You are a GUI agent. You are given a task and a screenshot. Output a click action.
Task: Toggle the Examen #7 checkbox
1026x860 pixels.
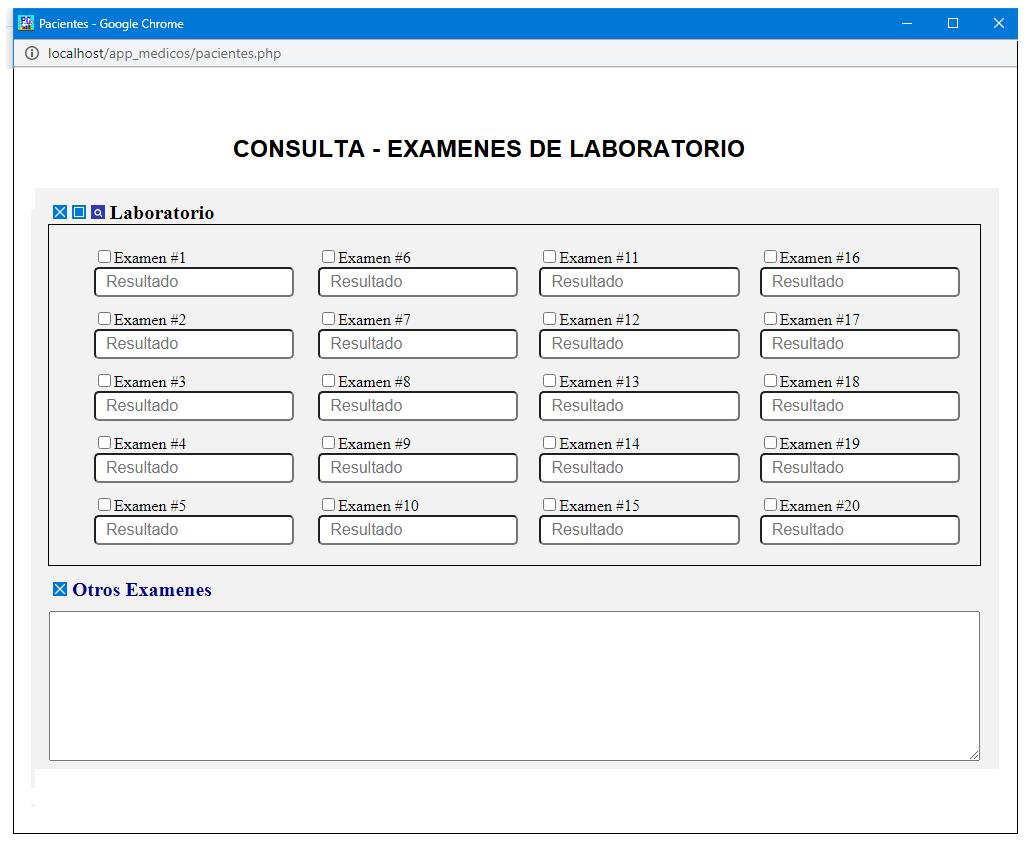[328, 319]
